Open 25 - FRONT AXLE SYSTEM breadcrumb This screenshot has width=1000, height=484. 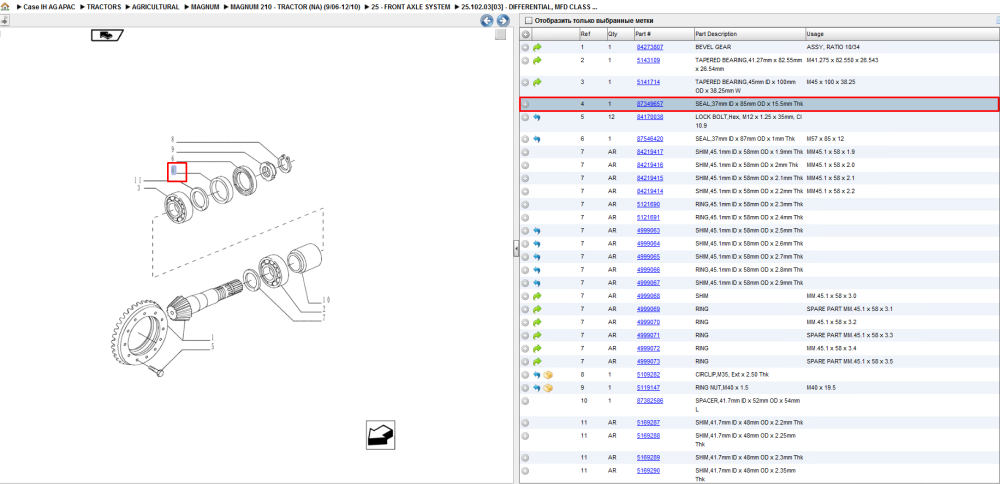pos(411,6)
